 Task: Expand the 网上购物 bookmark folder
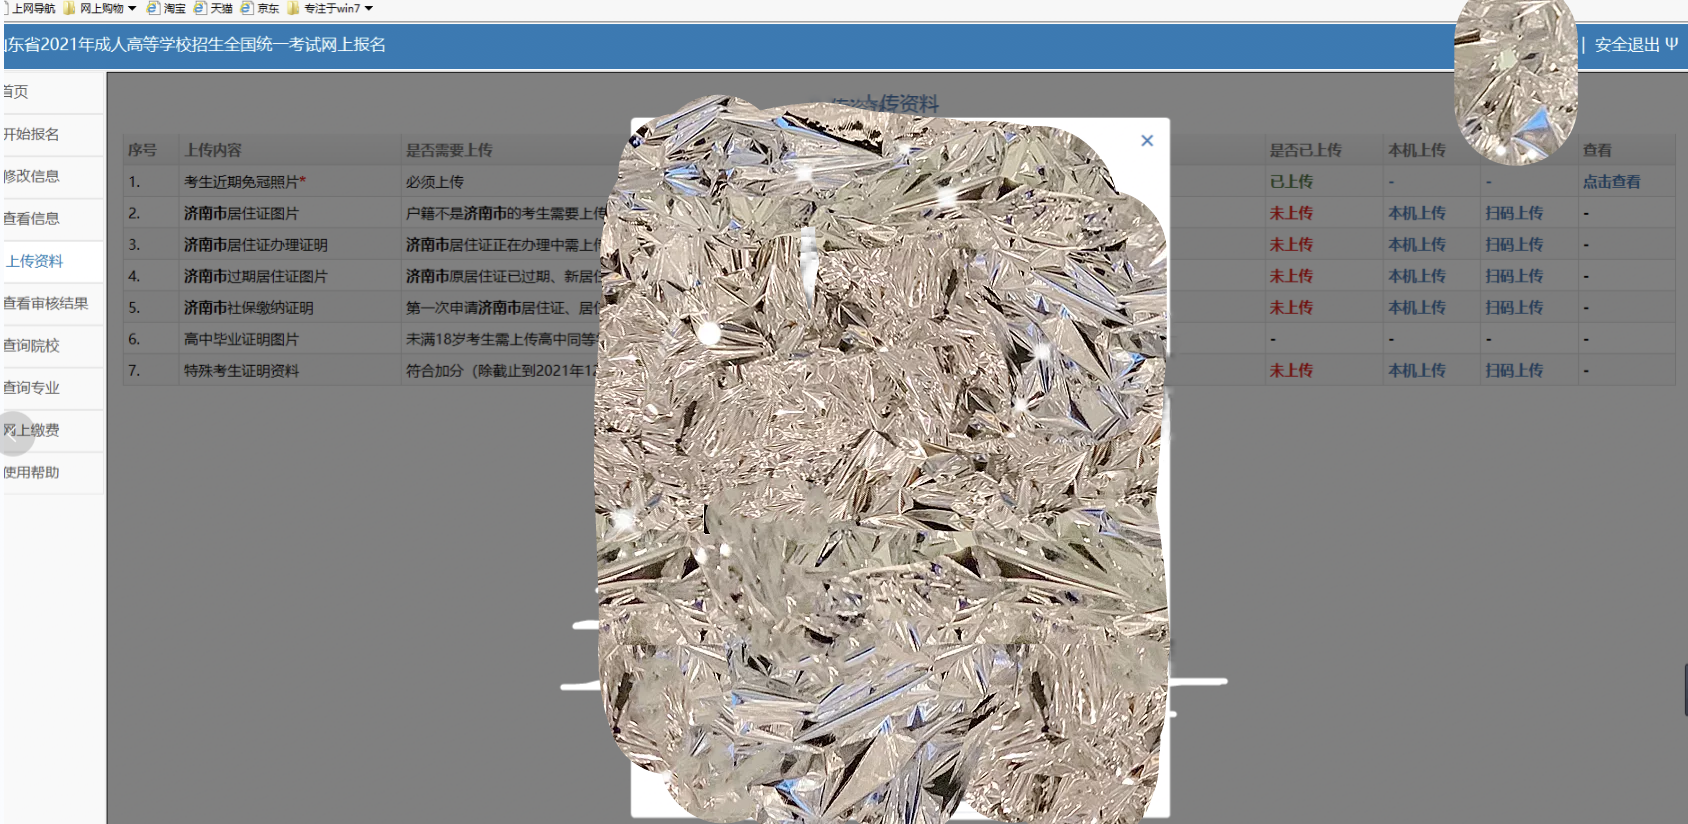coord(100,8)
